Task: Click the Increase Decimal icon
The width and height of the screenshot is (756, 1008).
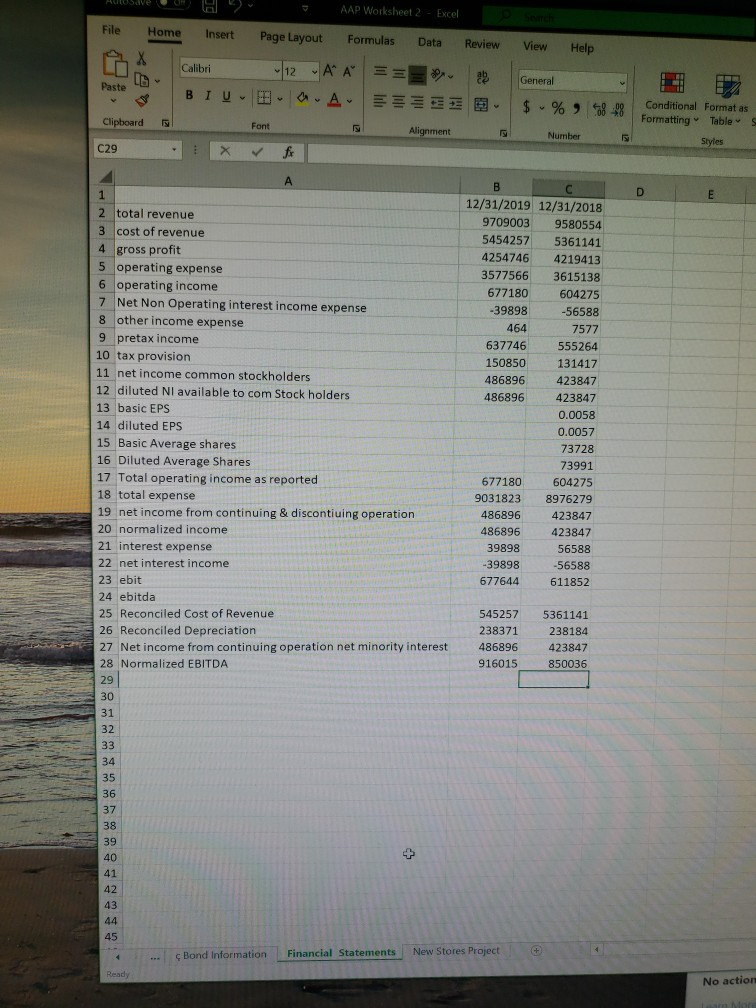Action: pyautogui.click(x=598, y=110)
